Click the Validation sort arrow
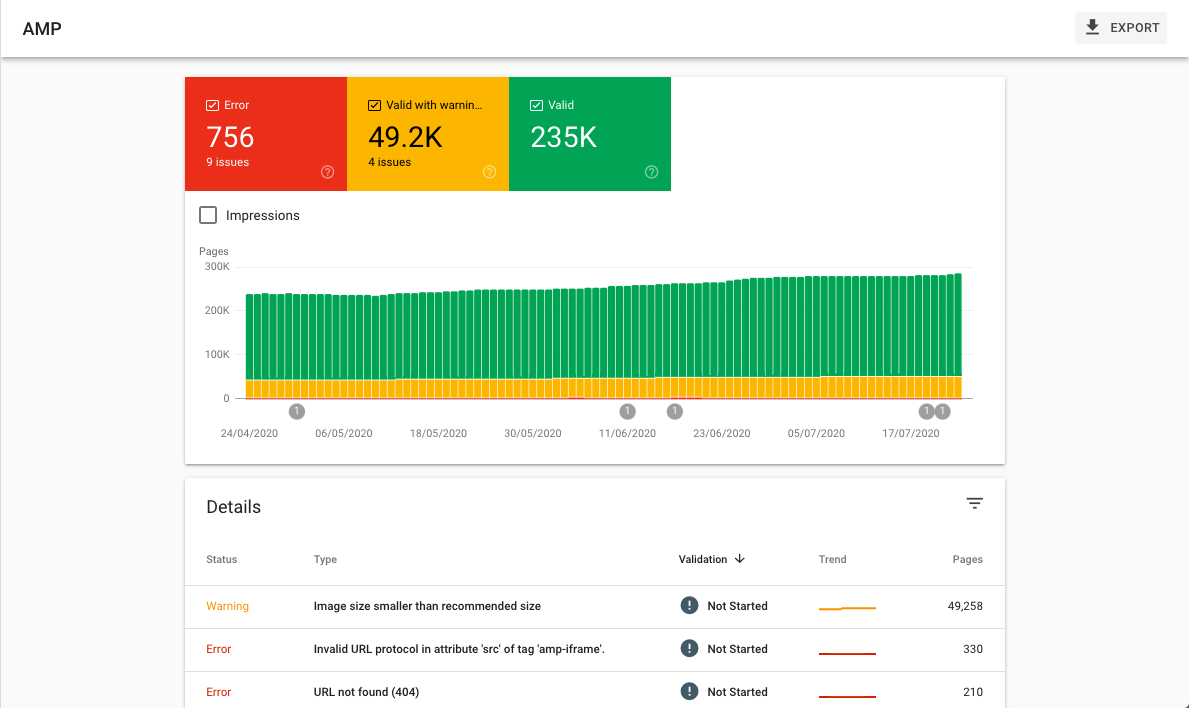 pos(739,559)
